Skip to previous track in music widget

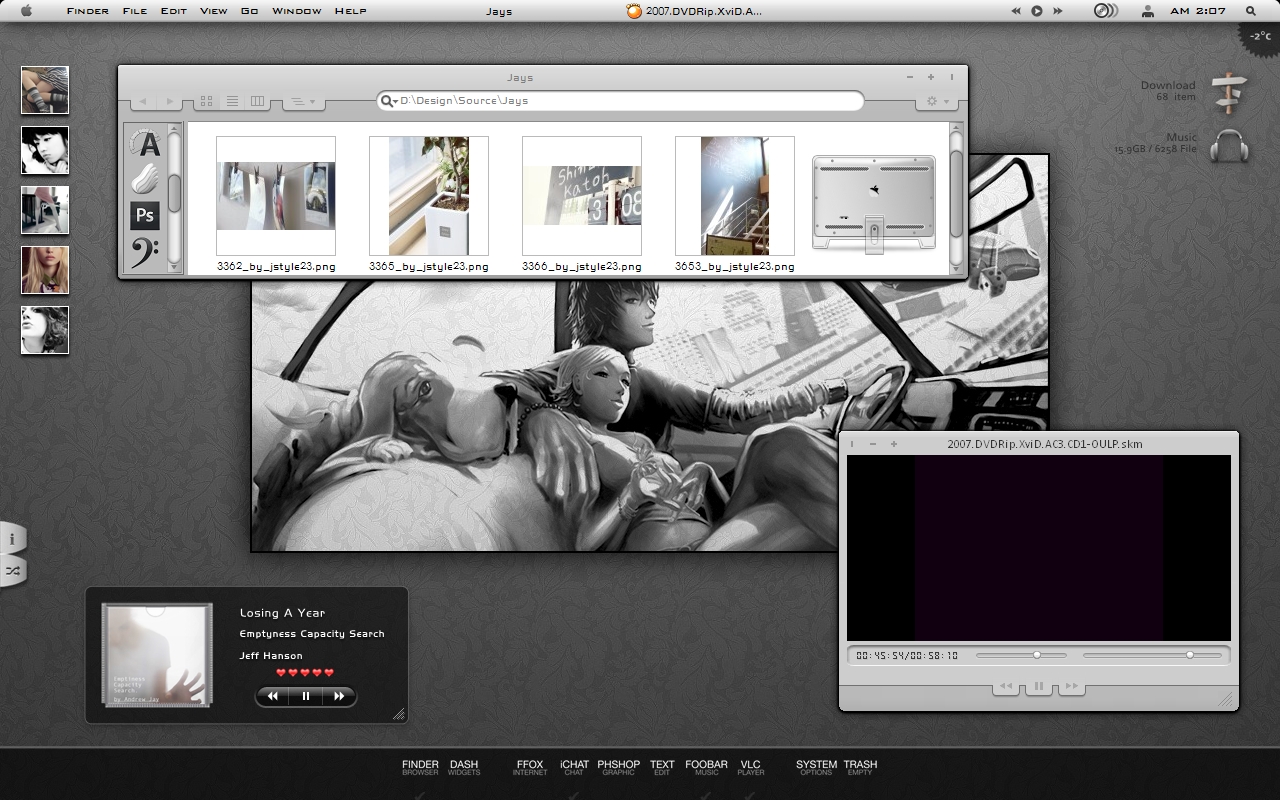click(x=273, y=696)
